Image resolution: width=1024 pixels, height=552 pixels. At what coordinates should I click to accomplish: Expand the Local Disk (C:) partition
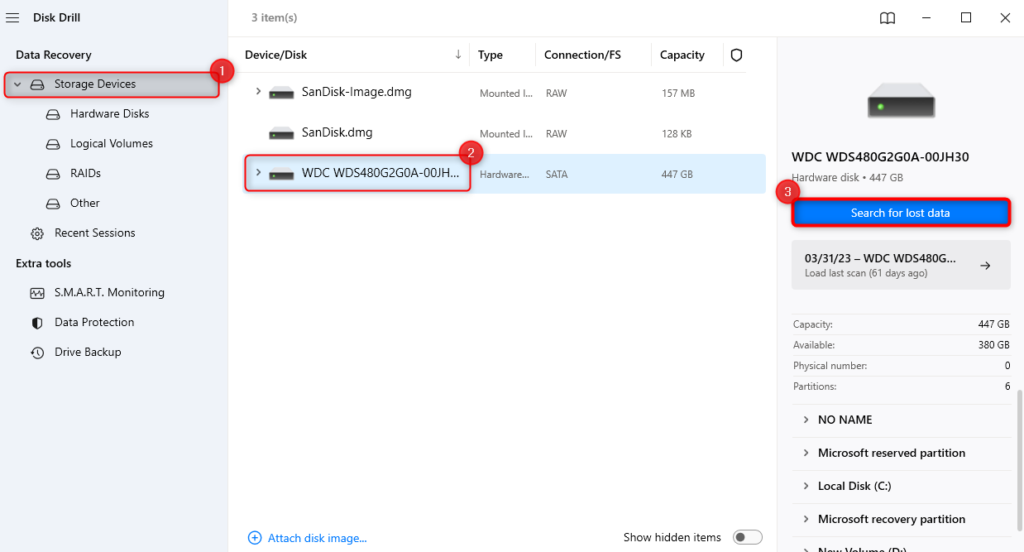click(x=806, y=486)
